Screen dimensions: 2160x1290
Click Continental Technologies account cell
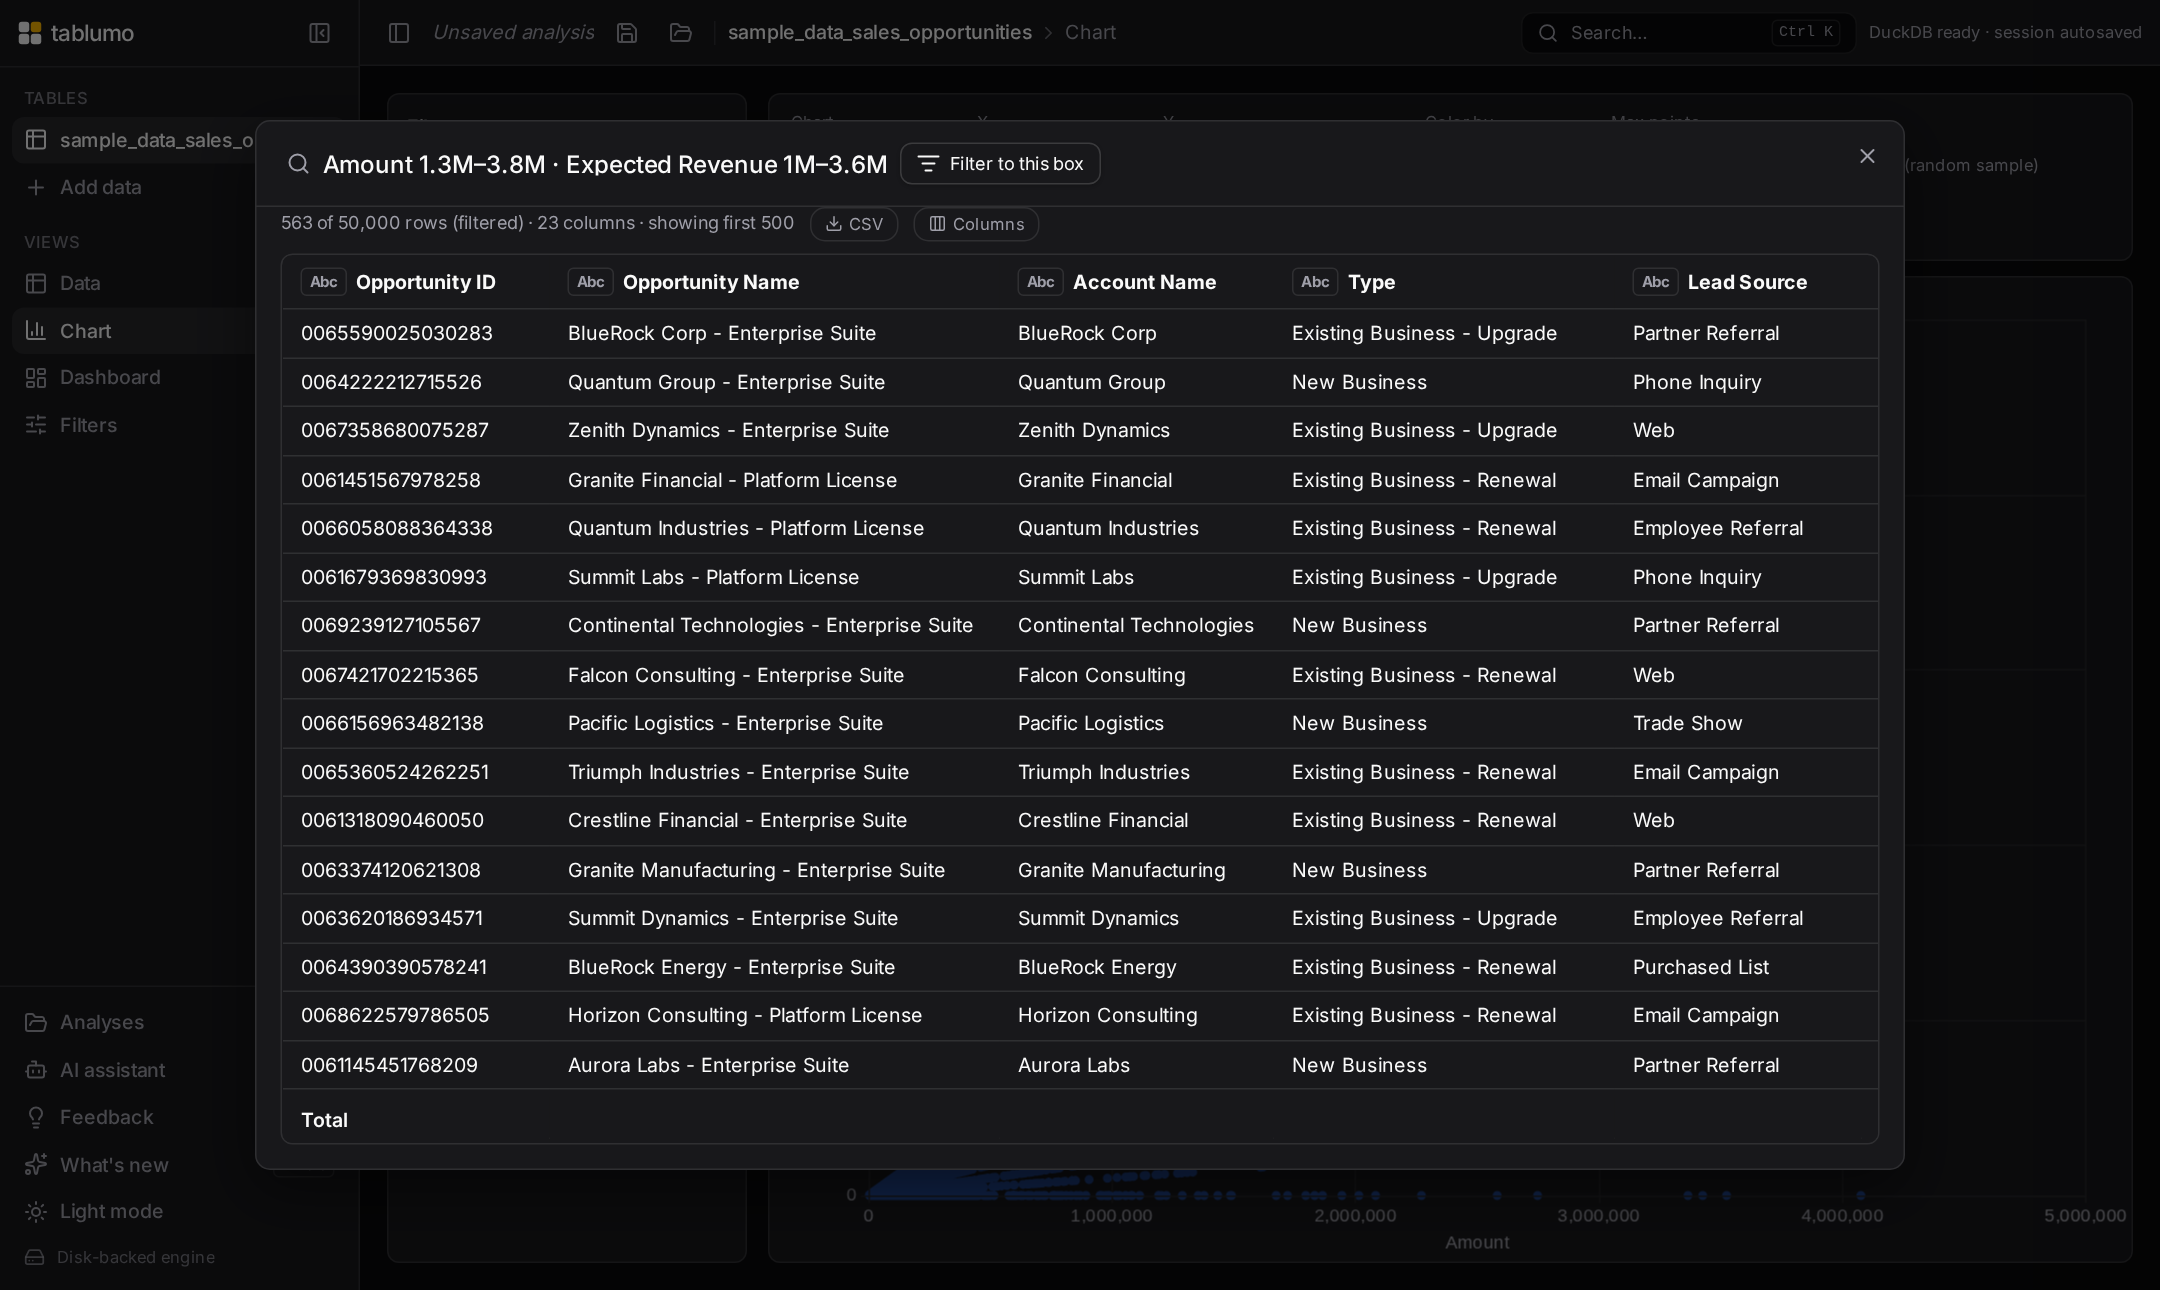point(1135,625)
